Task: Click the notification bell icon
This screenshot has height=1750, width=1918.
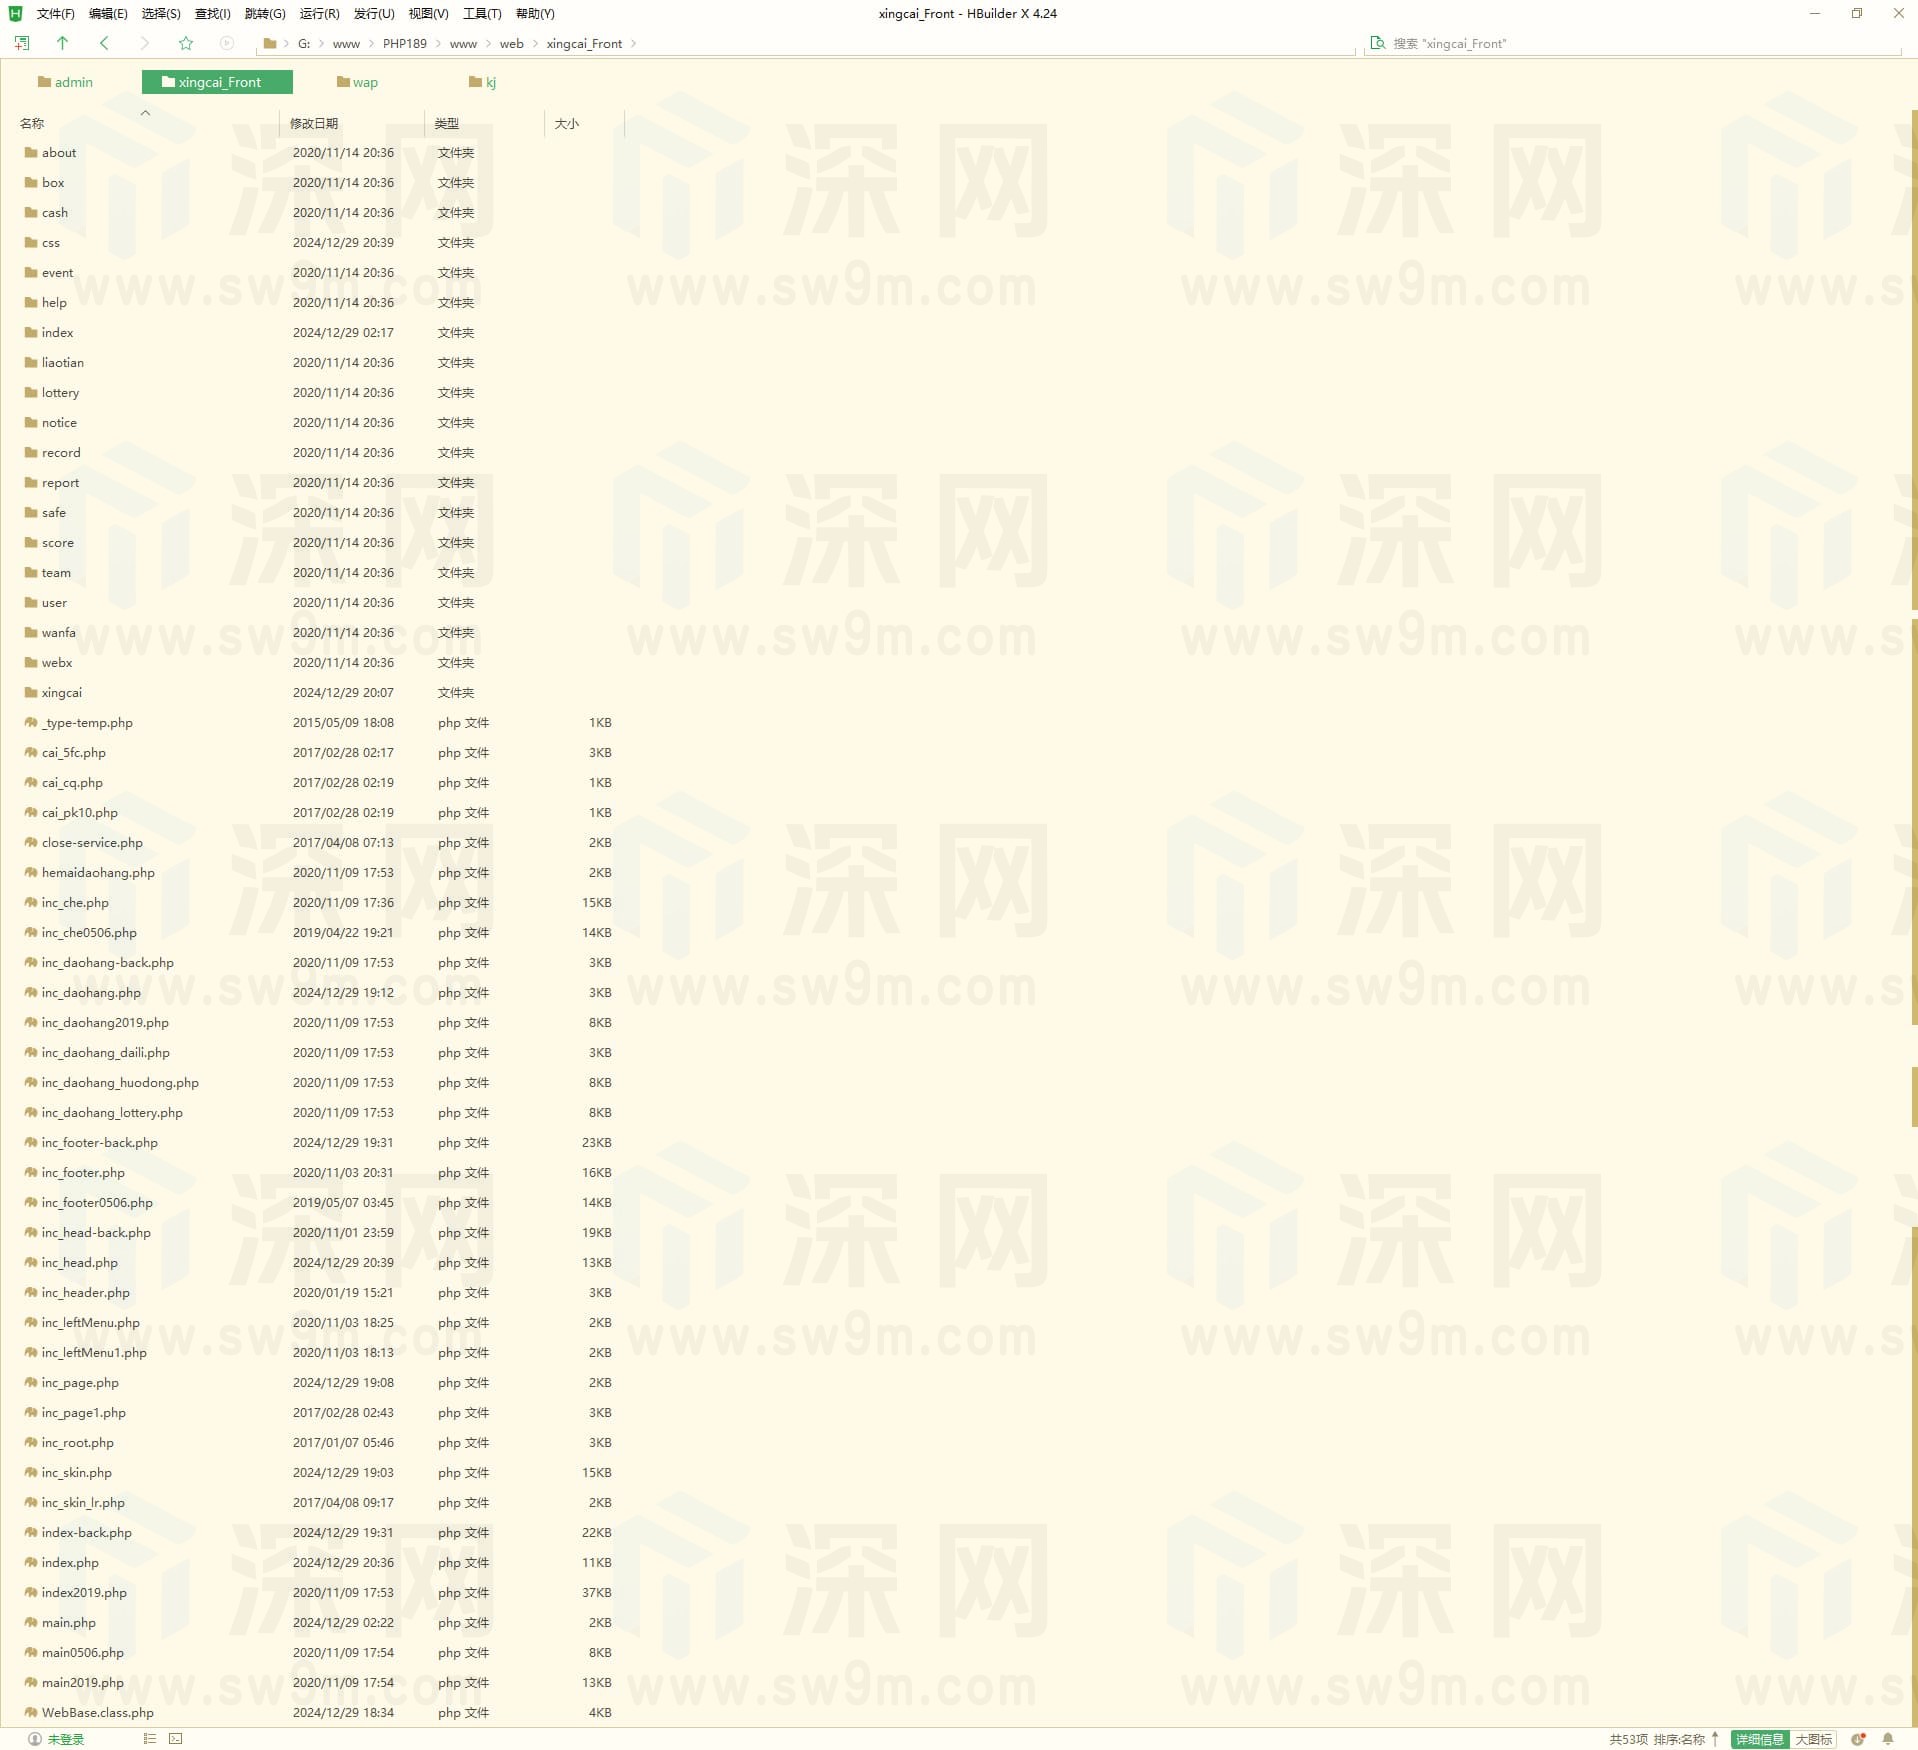Action: (1888, 1739)
